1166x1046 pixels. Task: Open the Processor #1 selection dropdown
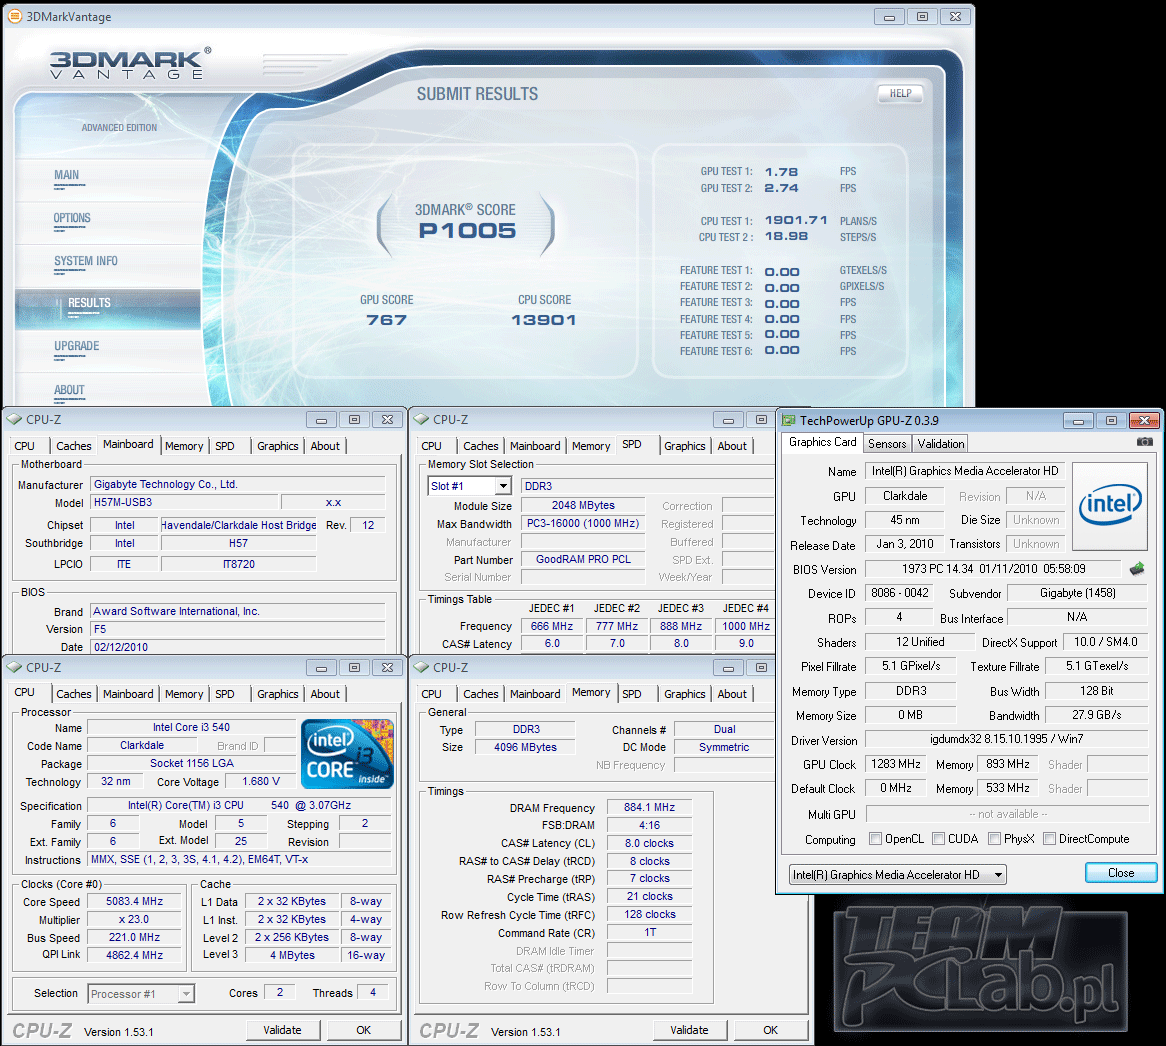pyautogui.click(x=187, y=993)
